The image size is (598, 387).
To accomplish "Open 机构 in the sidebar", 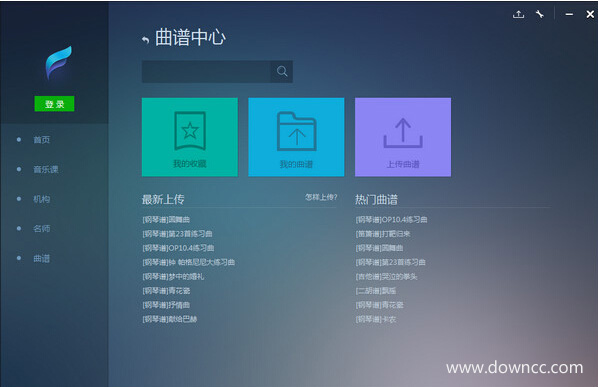I will pos(42,199).
